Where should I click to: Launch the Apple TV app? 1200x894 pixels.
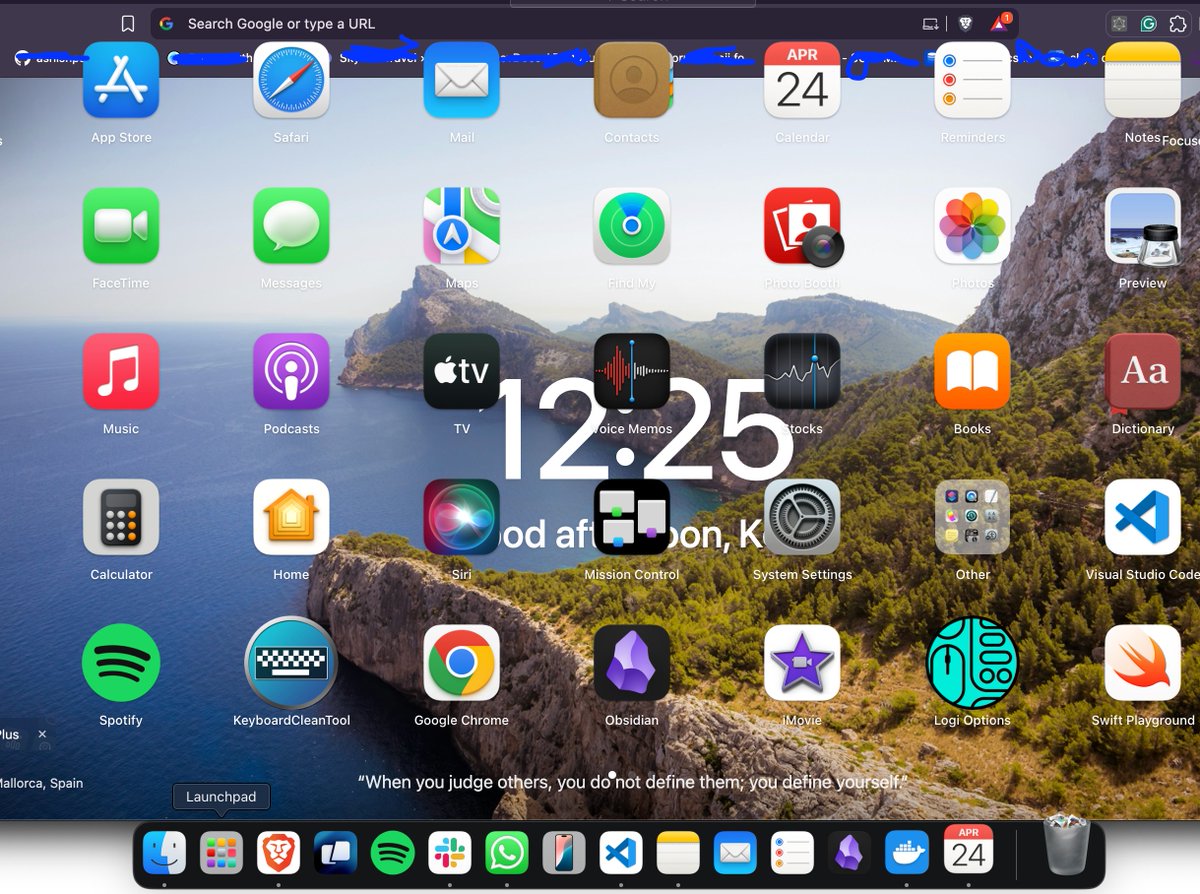point(461,371)
